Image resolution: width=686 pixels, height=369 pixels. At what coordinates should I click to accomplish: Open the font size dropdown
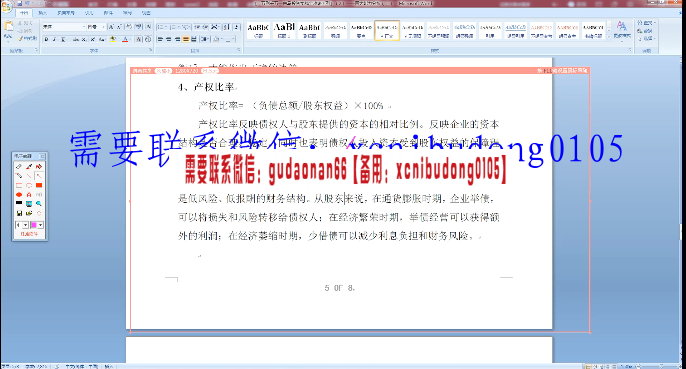click(x=103, y=27)
